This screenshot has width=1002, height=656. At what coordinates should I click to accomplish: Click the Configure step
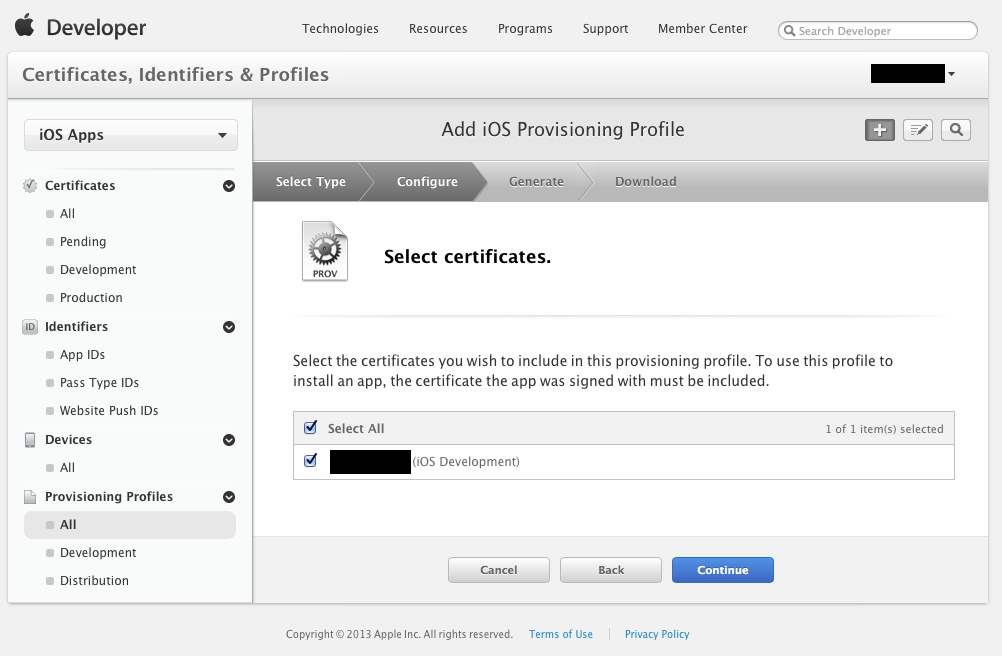click(427, 181)
